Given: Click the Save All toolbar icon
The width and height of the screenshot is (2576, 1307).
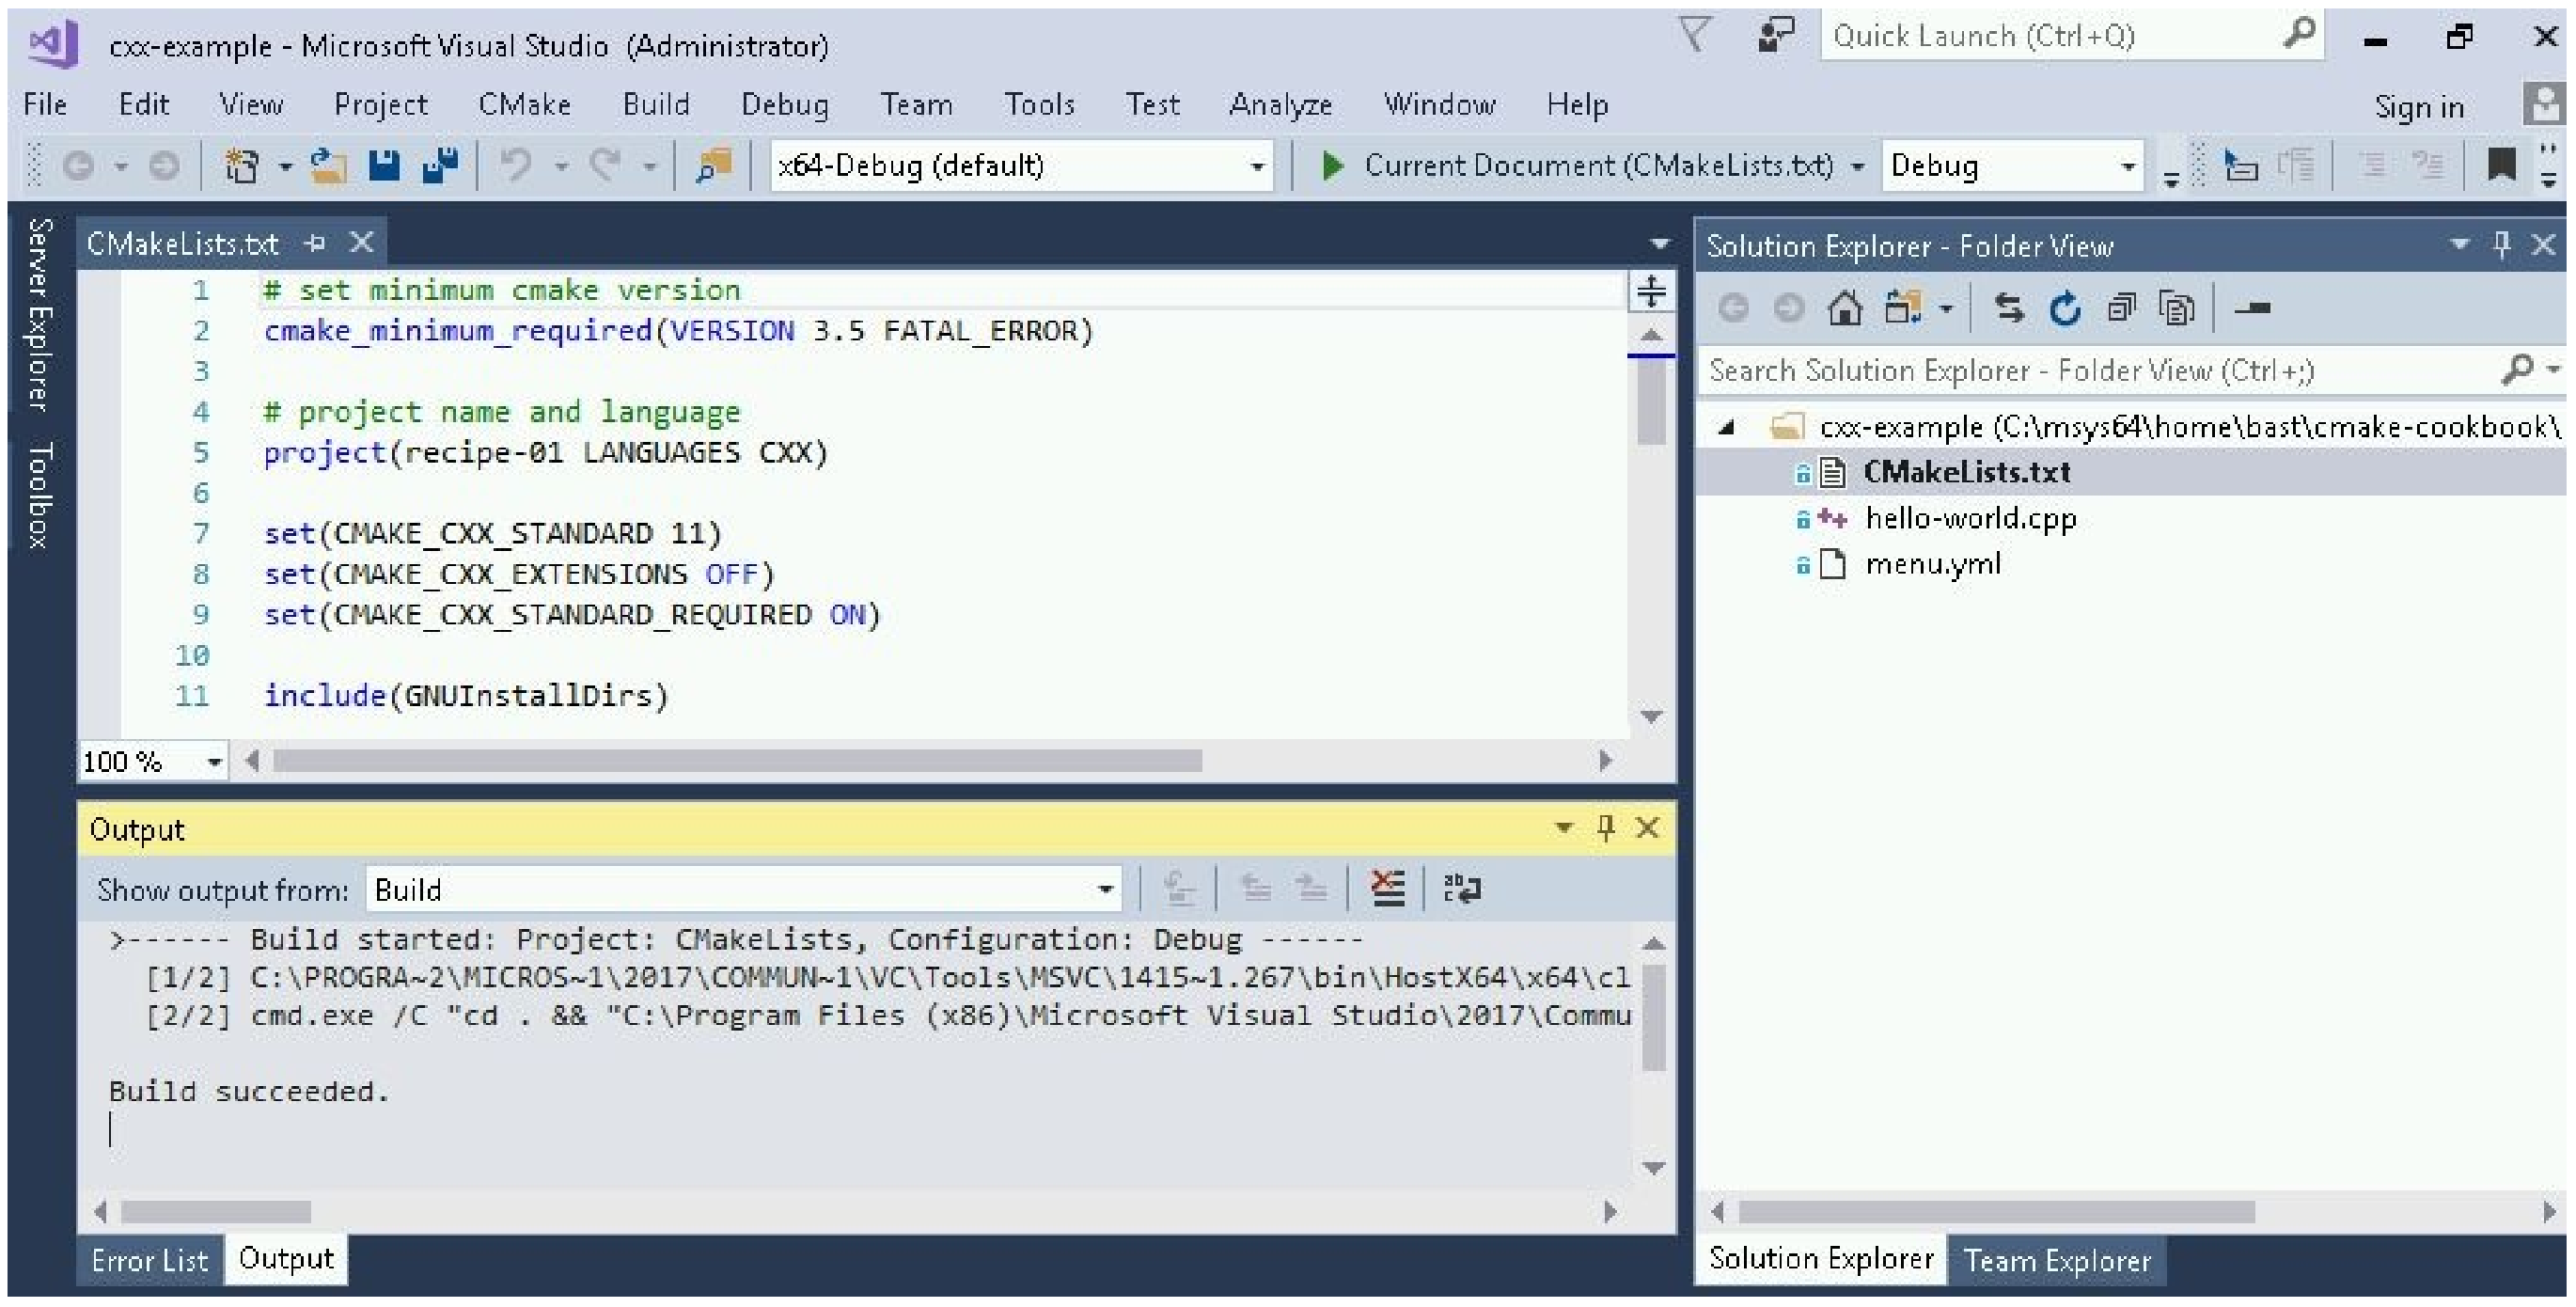Looking at the screenshot, I should tap(440, 166).
